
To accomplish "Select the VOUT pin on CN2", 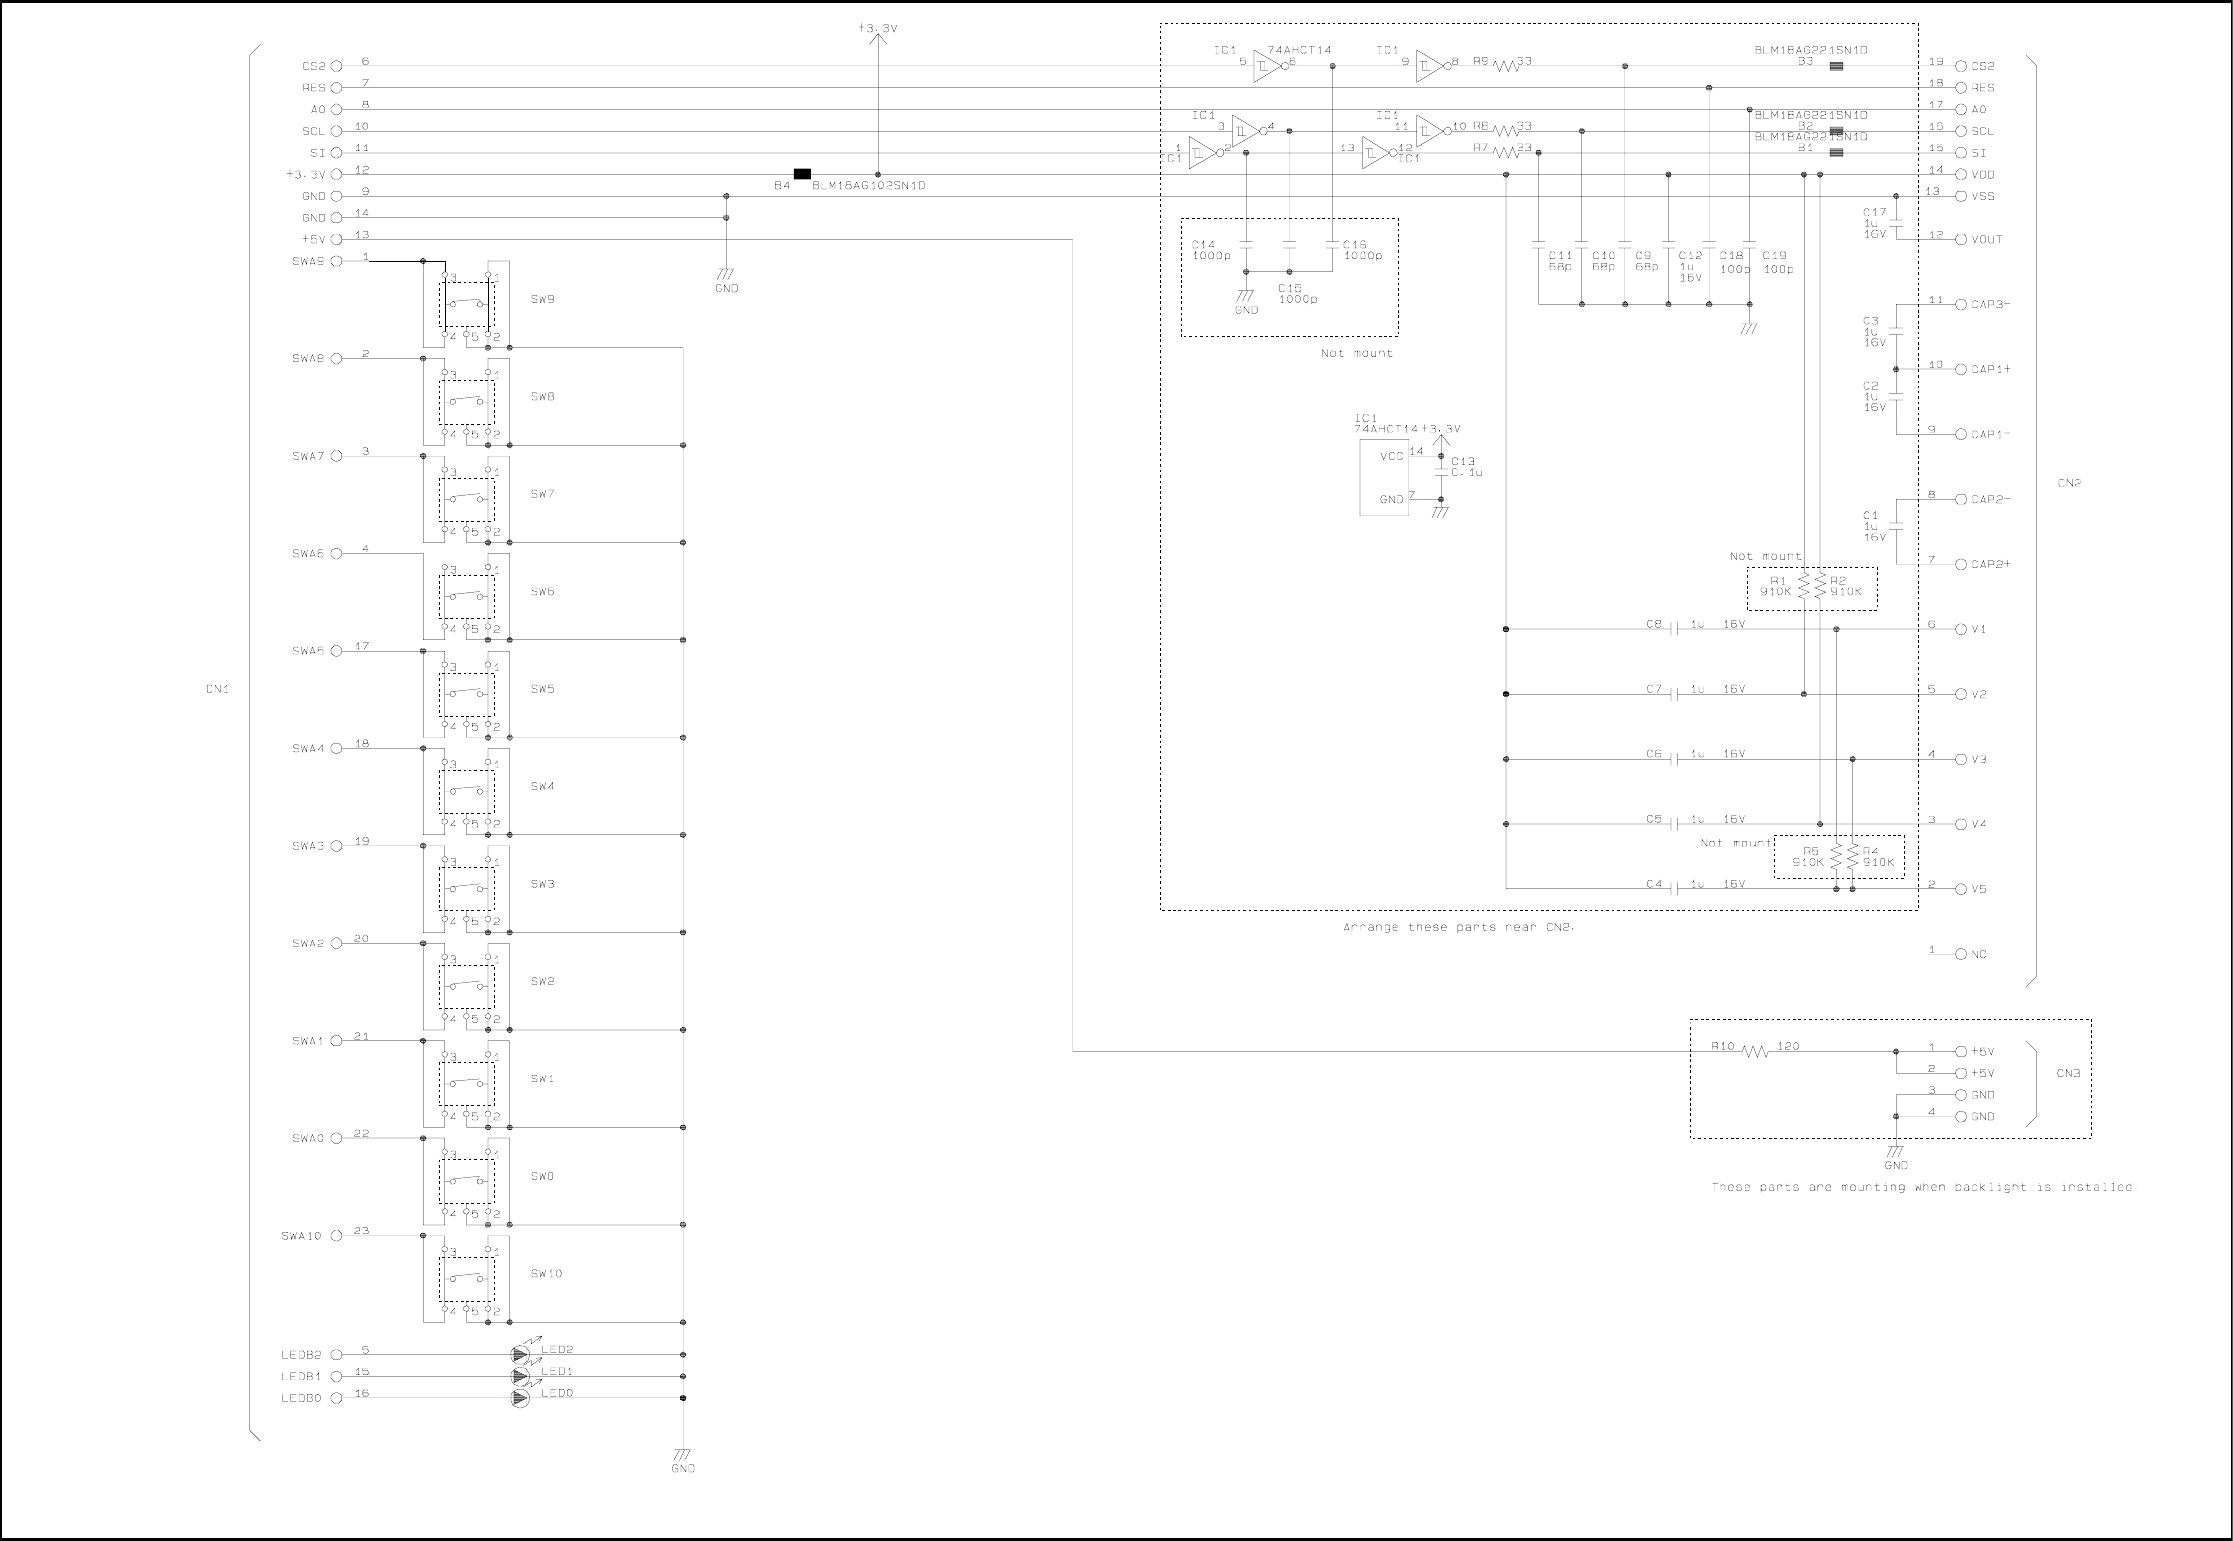I will click(x=1961, y=240).
